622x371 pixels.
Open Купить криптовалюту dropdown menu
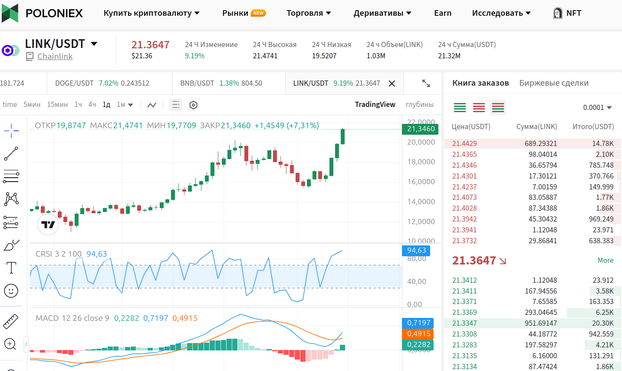click(151, 13)
